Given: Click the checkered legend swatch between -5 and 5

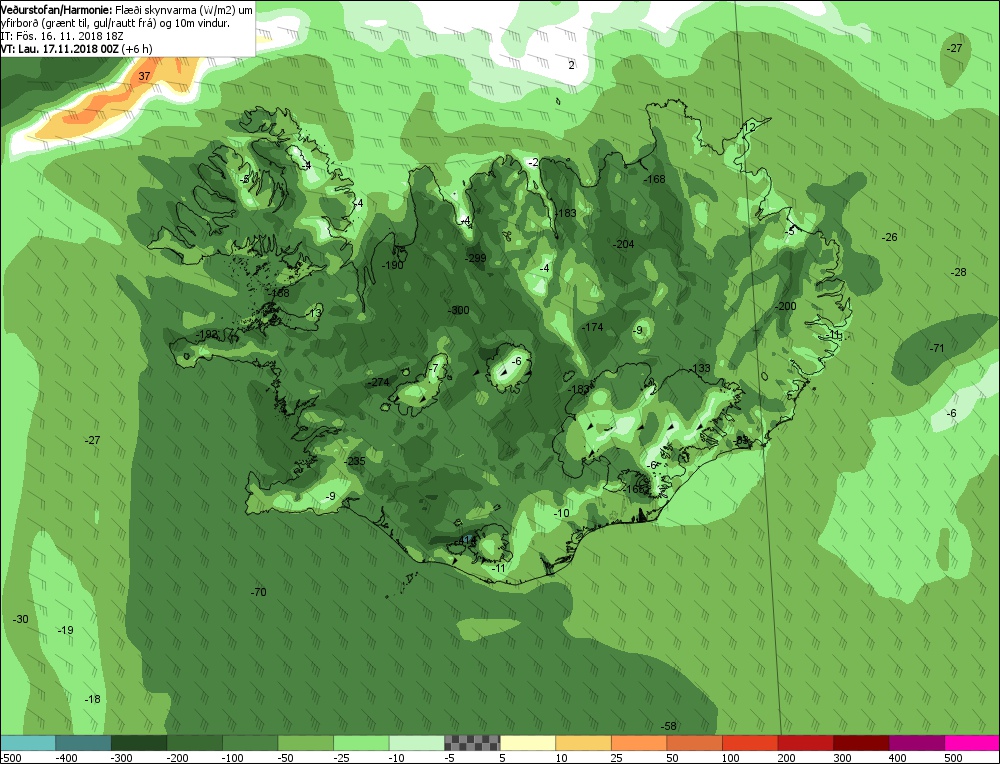Looking at the screenshot, I should click(x=472, y=743).
